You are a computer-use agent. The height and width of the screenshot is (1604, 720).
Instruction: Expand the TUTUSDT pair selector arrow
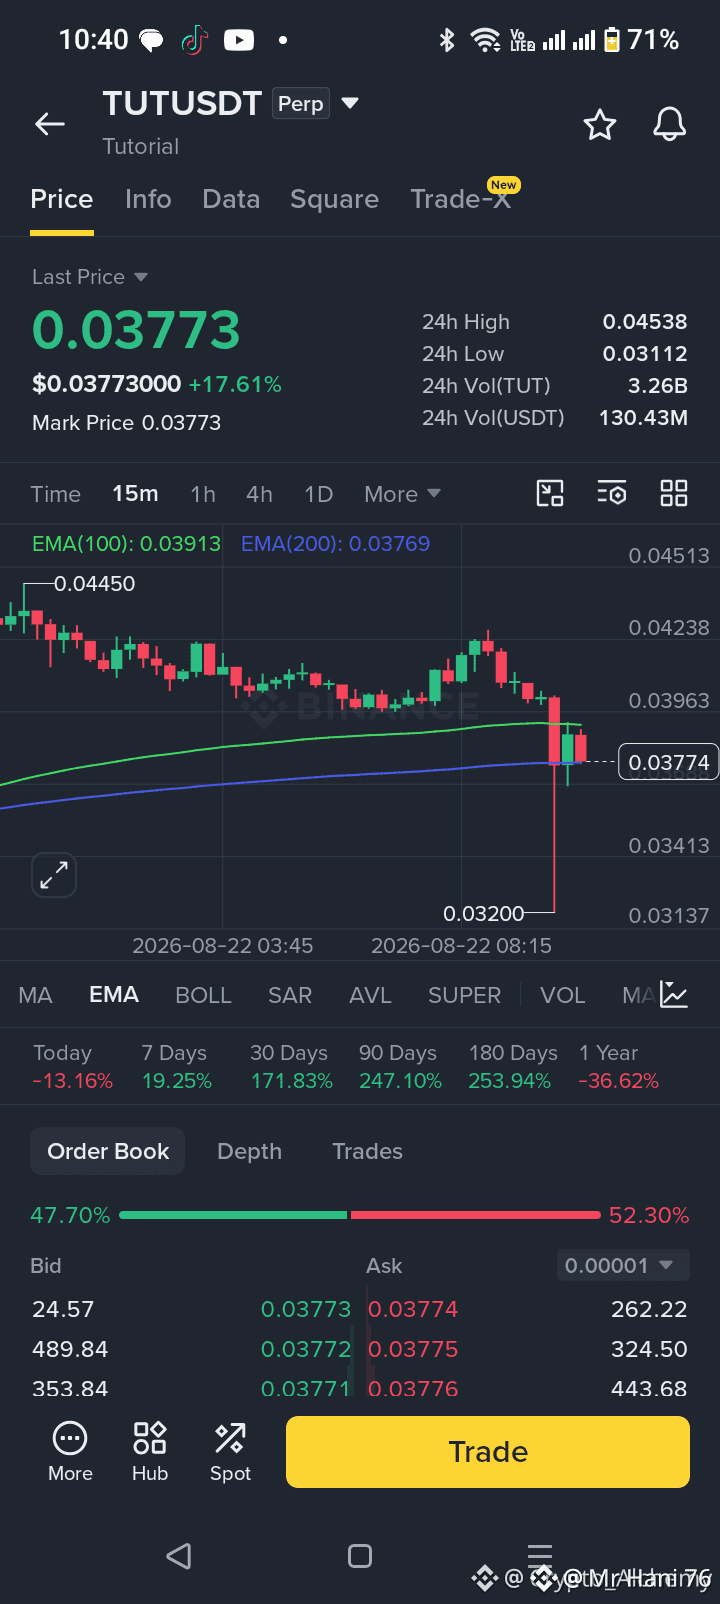click(x=350, y=103)
